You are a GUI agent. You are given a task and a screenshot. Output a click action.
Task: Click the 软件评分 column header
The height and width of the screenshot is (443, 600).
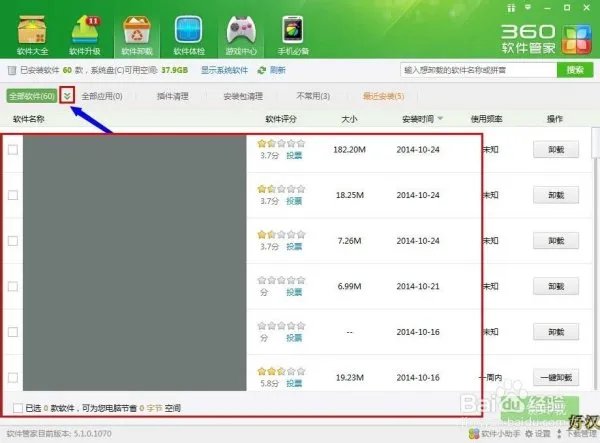(x=281, y=119)
